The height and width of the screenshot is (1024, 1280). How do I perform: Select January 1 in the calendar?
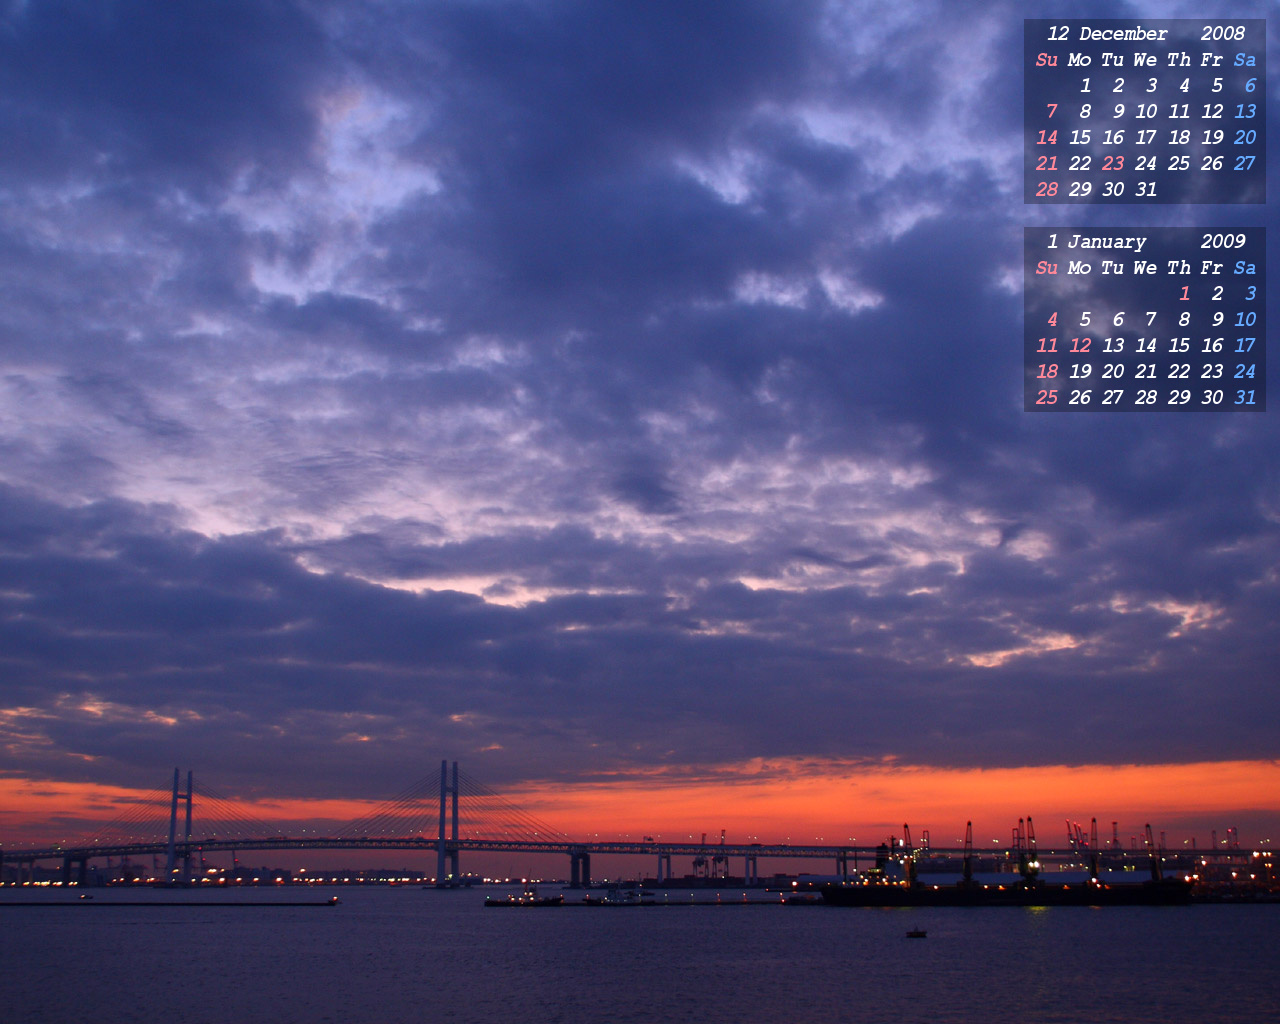1185,293
